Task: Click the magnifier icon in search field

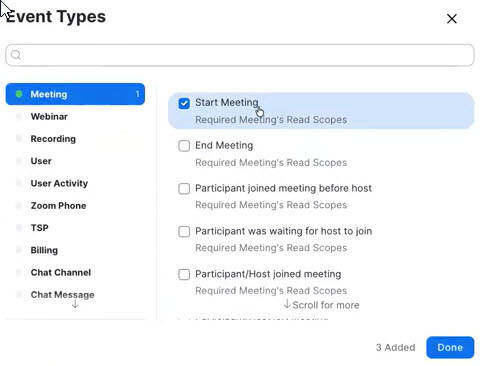Action: (16, 55)
